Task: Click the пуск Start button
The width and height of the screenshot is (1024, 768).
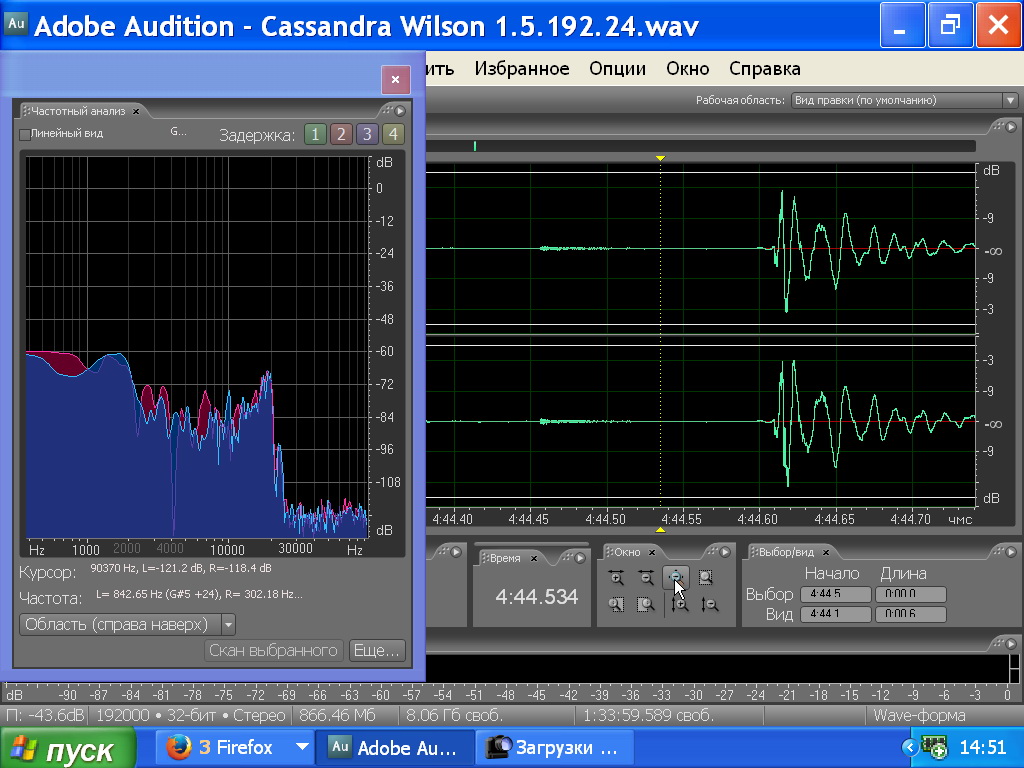Action: click(68, 748)
